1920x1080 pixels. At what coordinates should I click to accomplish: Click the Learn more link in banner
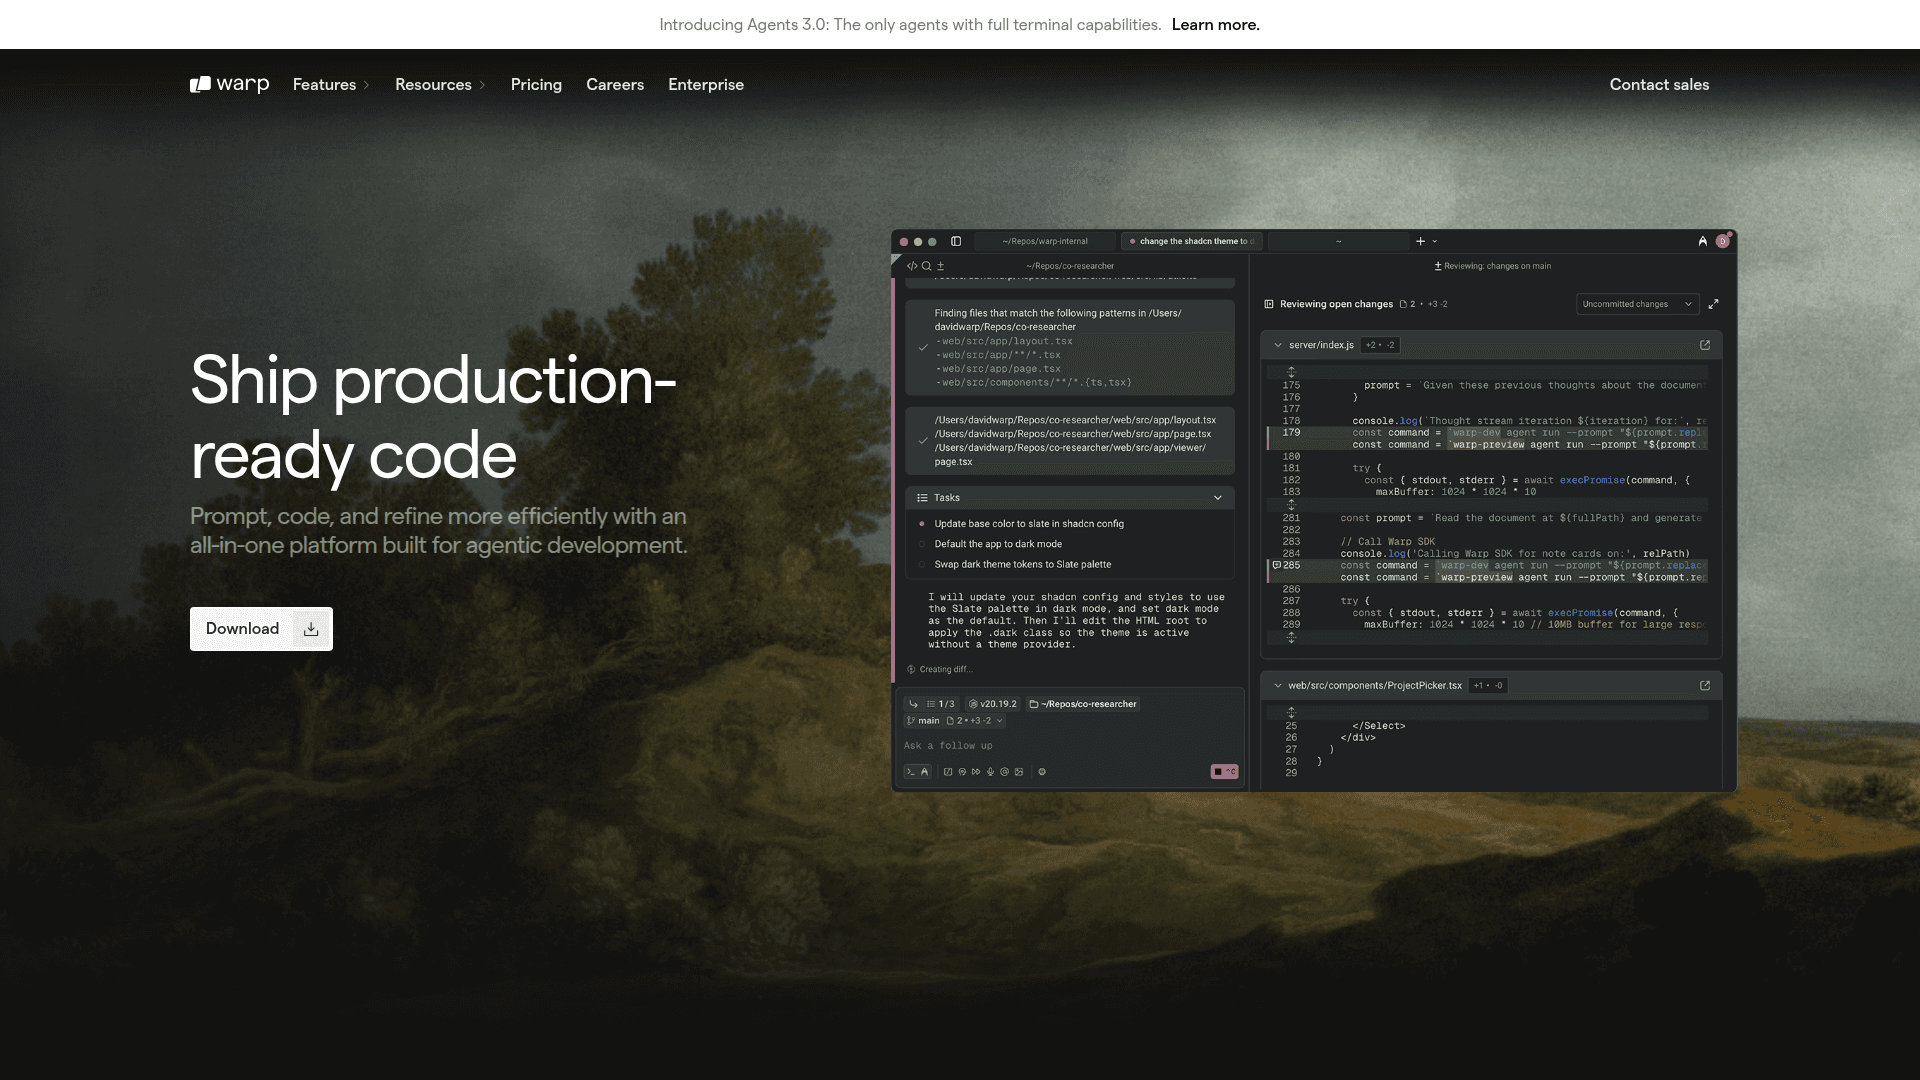pyautogui.click(x=1215, y=25)
